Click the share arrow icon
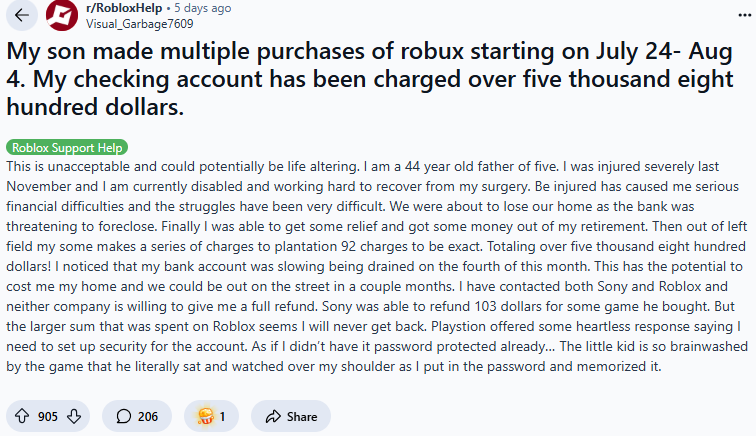 coord(270,415)
